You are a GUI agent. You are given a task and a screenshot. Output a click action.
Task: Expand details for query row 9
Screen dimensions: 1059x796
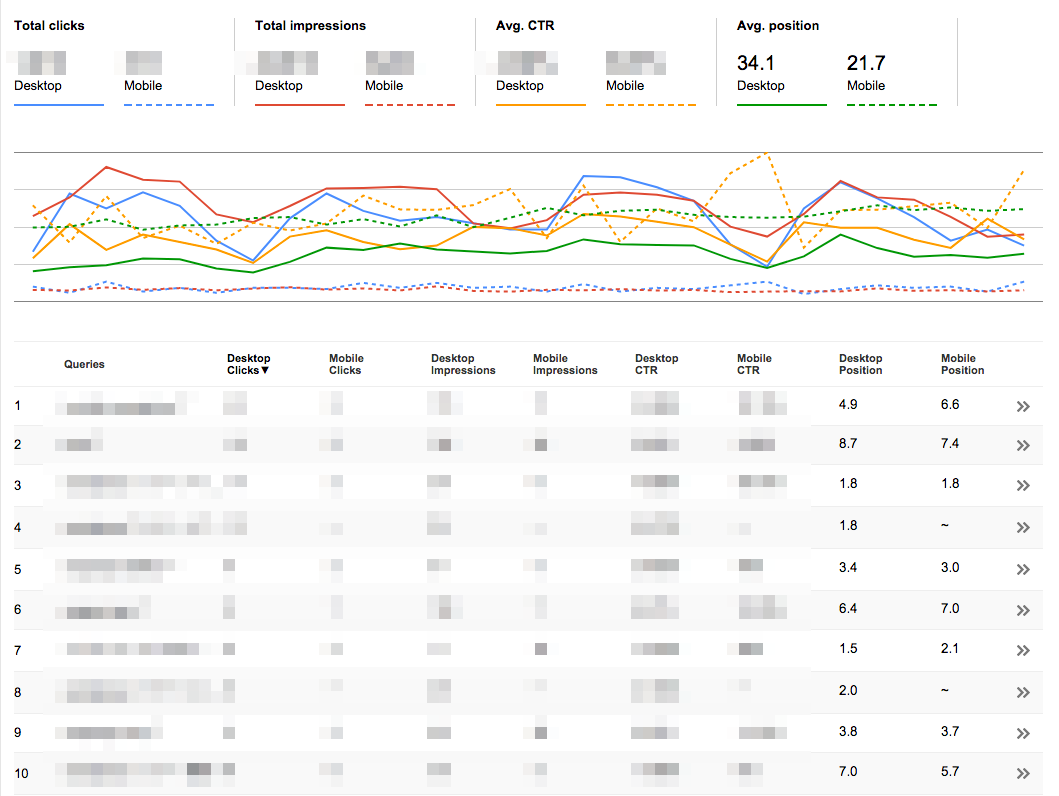(1023, 733)
